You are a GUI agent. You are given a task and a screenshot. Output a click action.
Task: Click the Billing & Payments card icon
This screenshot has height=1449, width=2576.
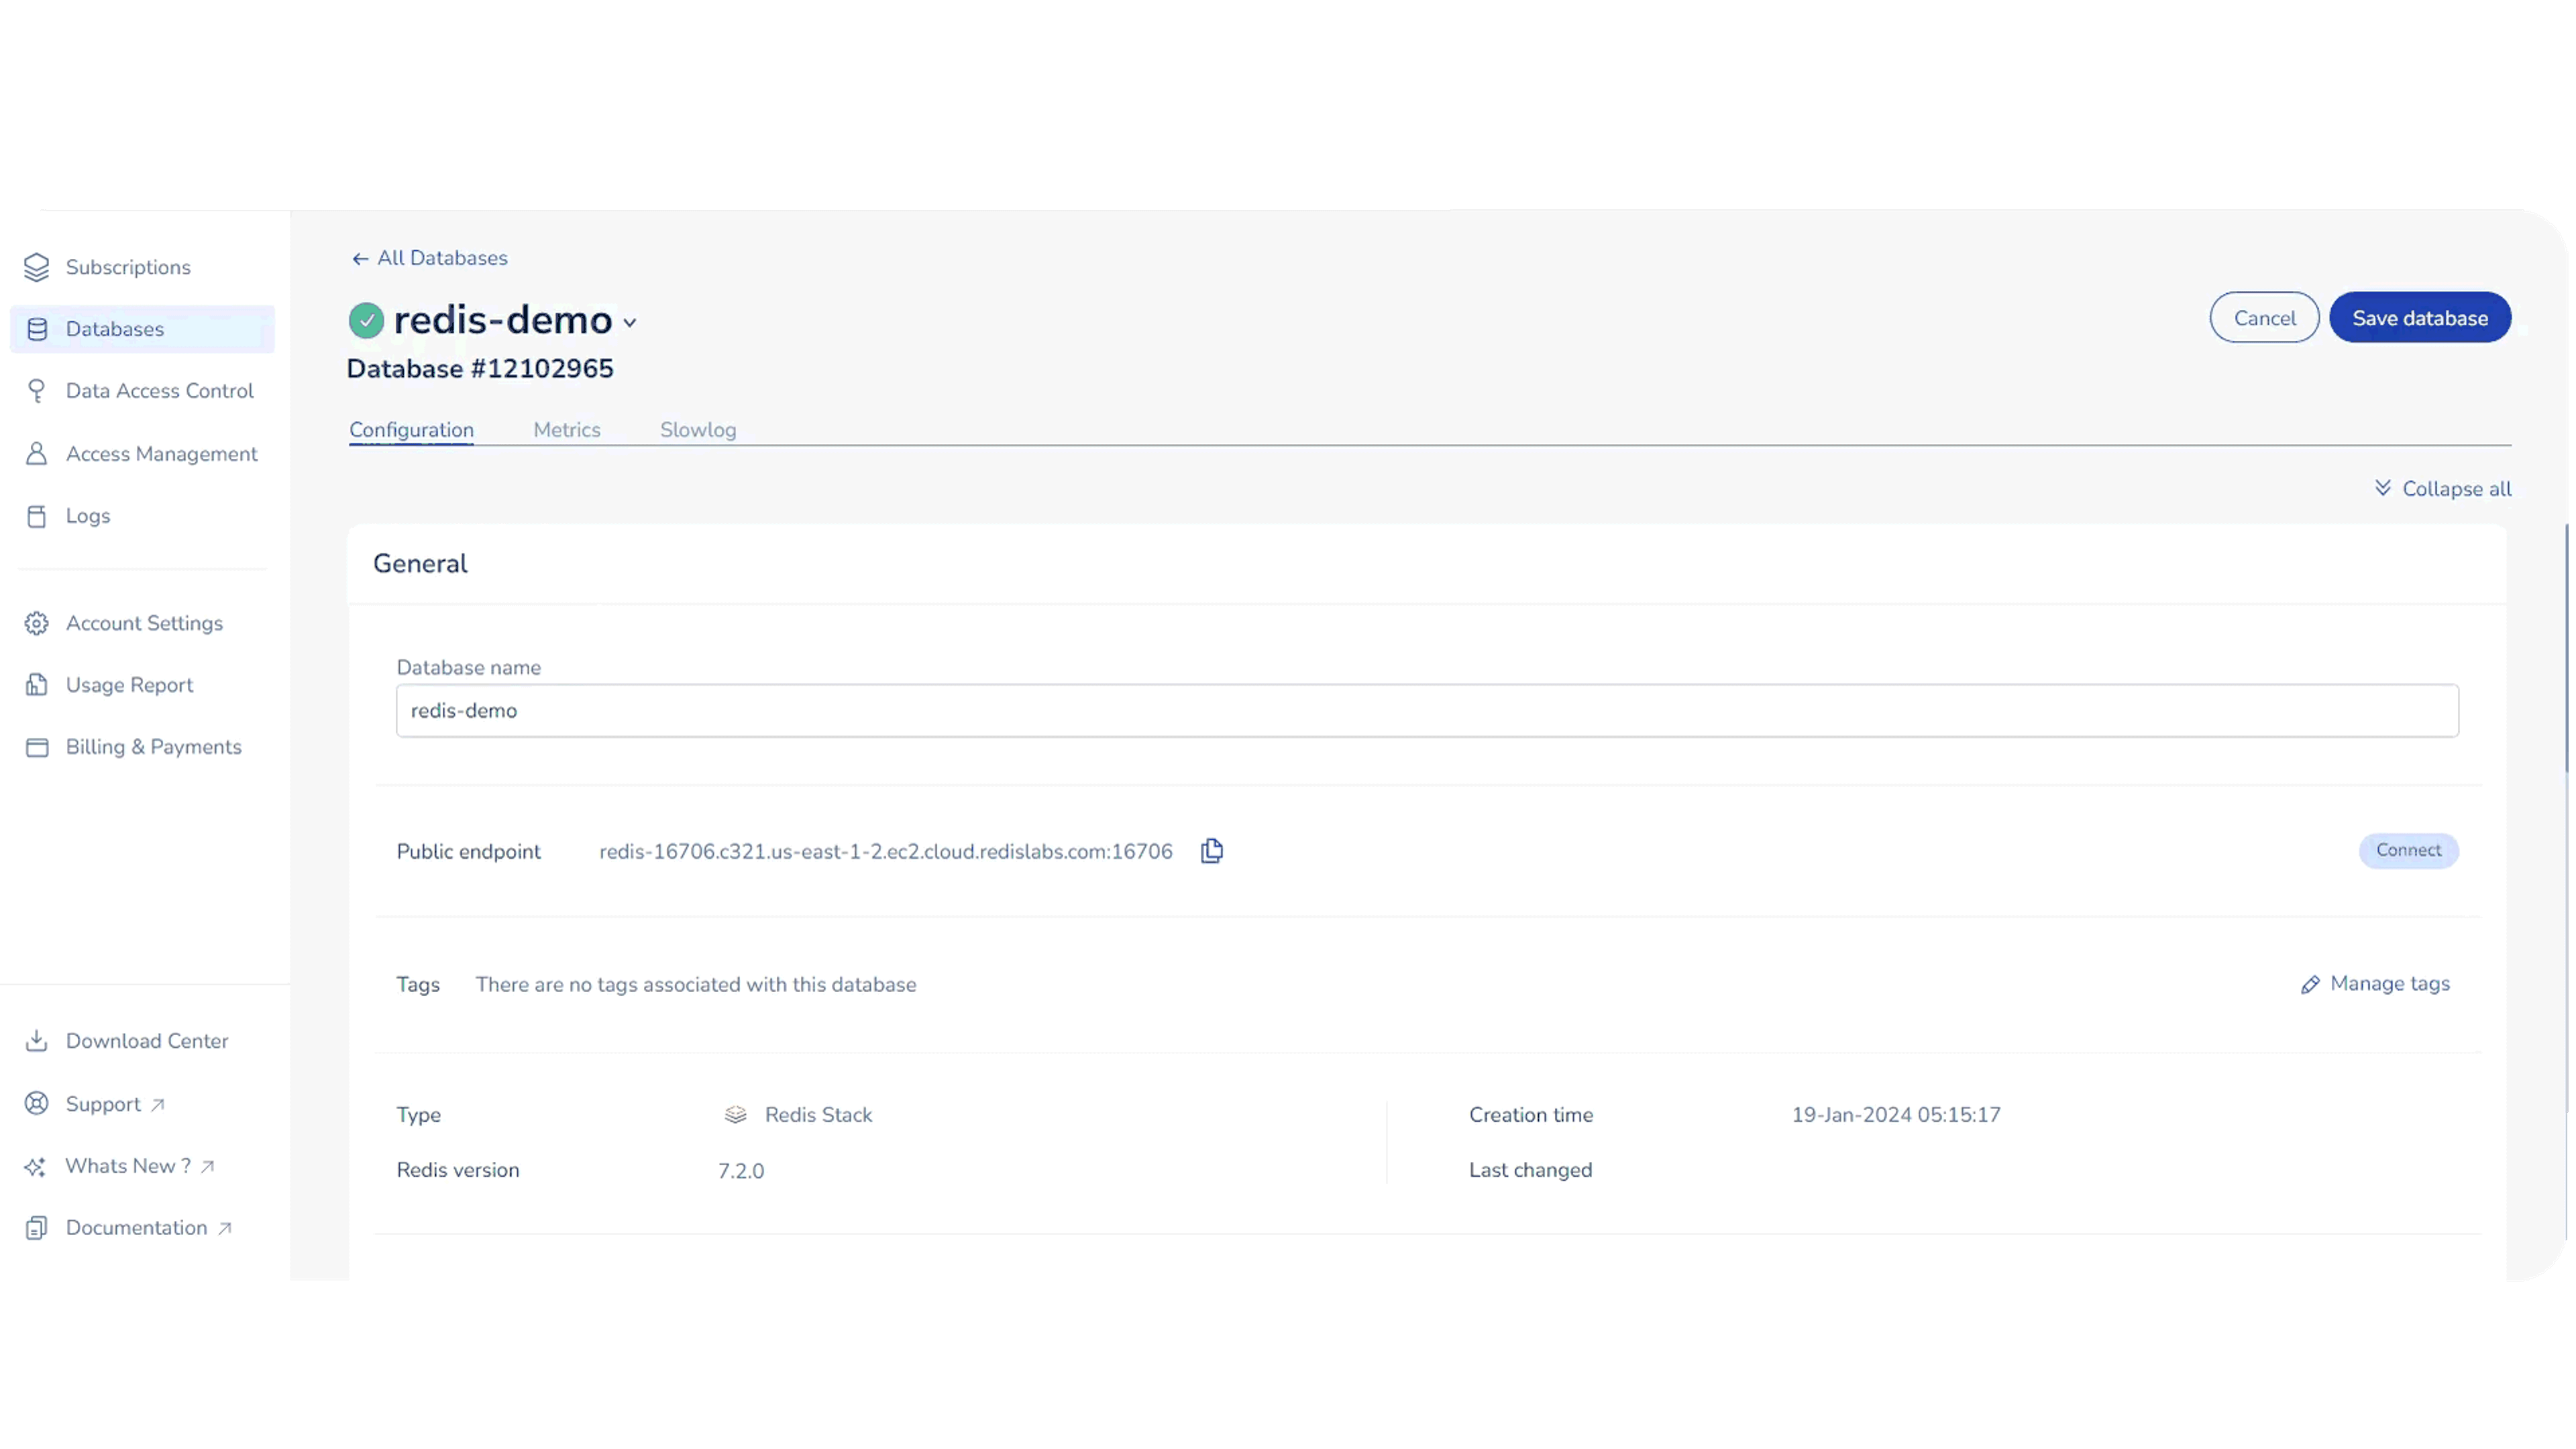[37, 747]
